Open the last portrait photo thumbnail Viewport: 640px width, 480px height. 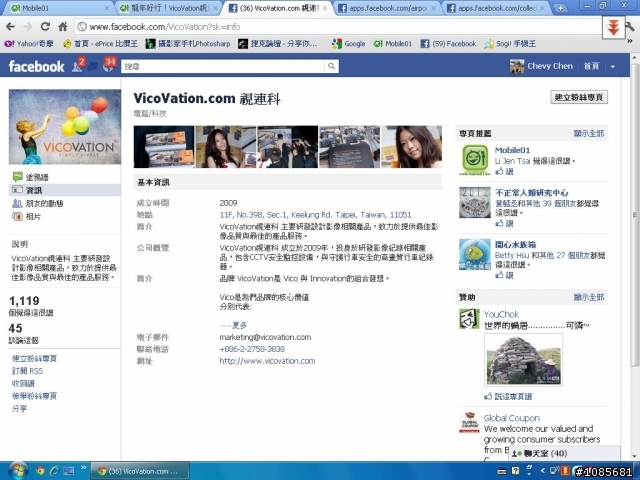(x=411, y=147)
